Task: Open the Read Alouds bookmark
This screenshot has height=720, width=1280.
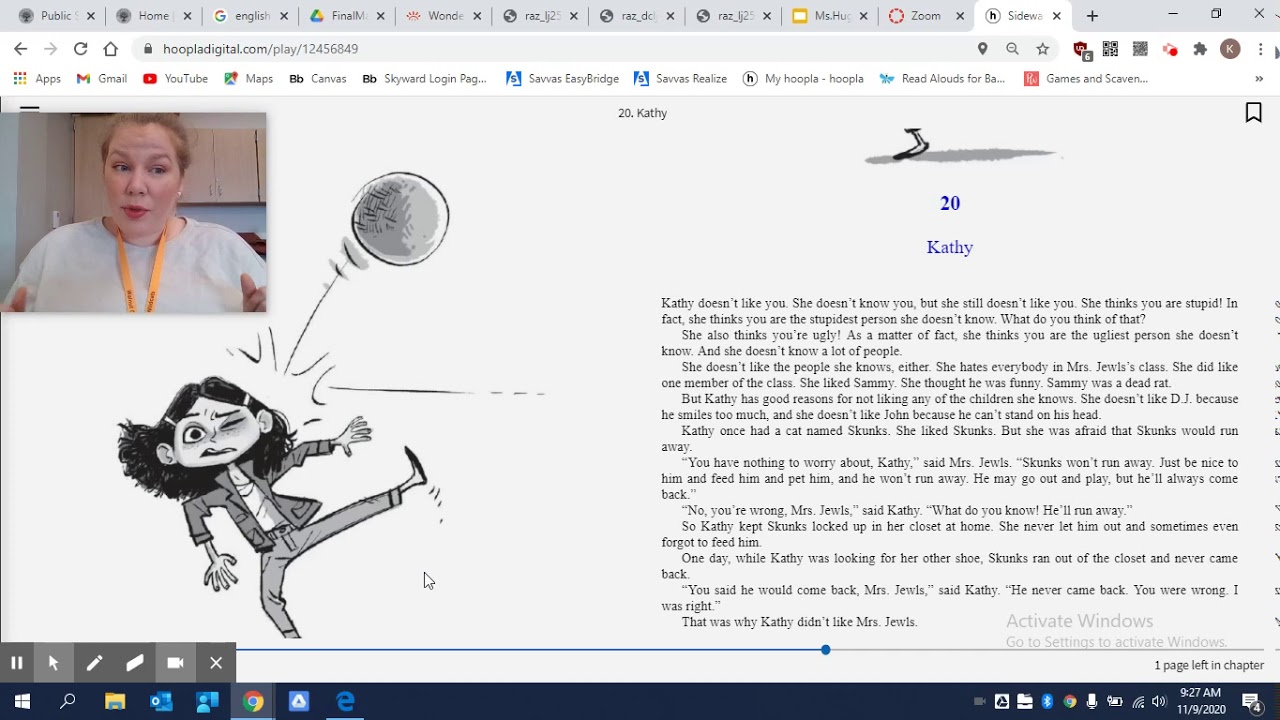Action: pos(942,79)
